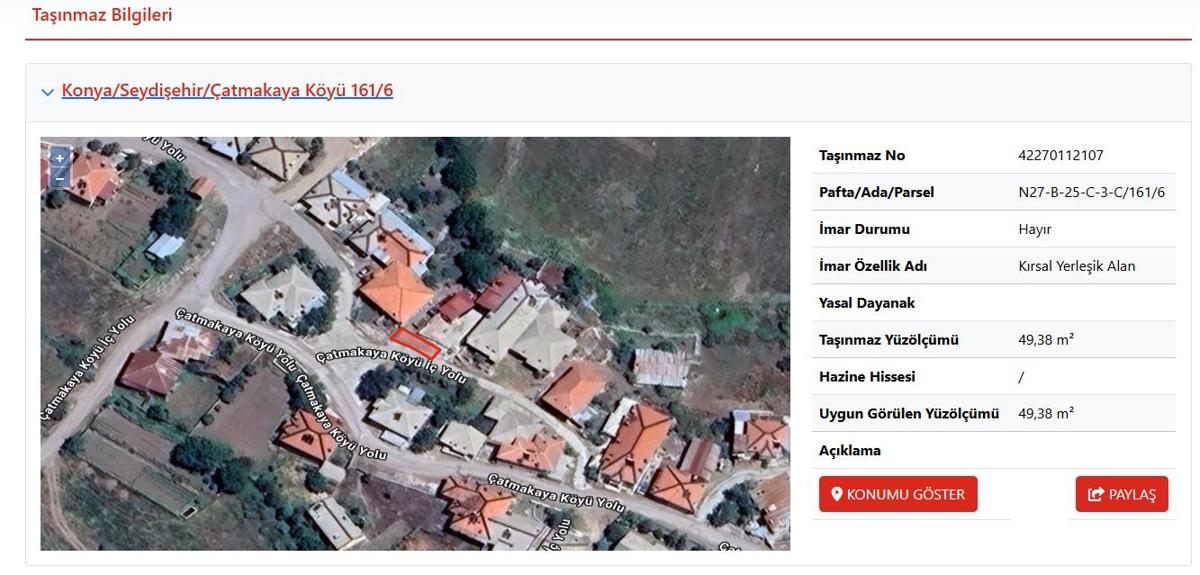This screenshot has width=1200, height=575.
Task: Click the İmar Özellik Adı row label
Action: pos(872,266)
